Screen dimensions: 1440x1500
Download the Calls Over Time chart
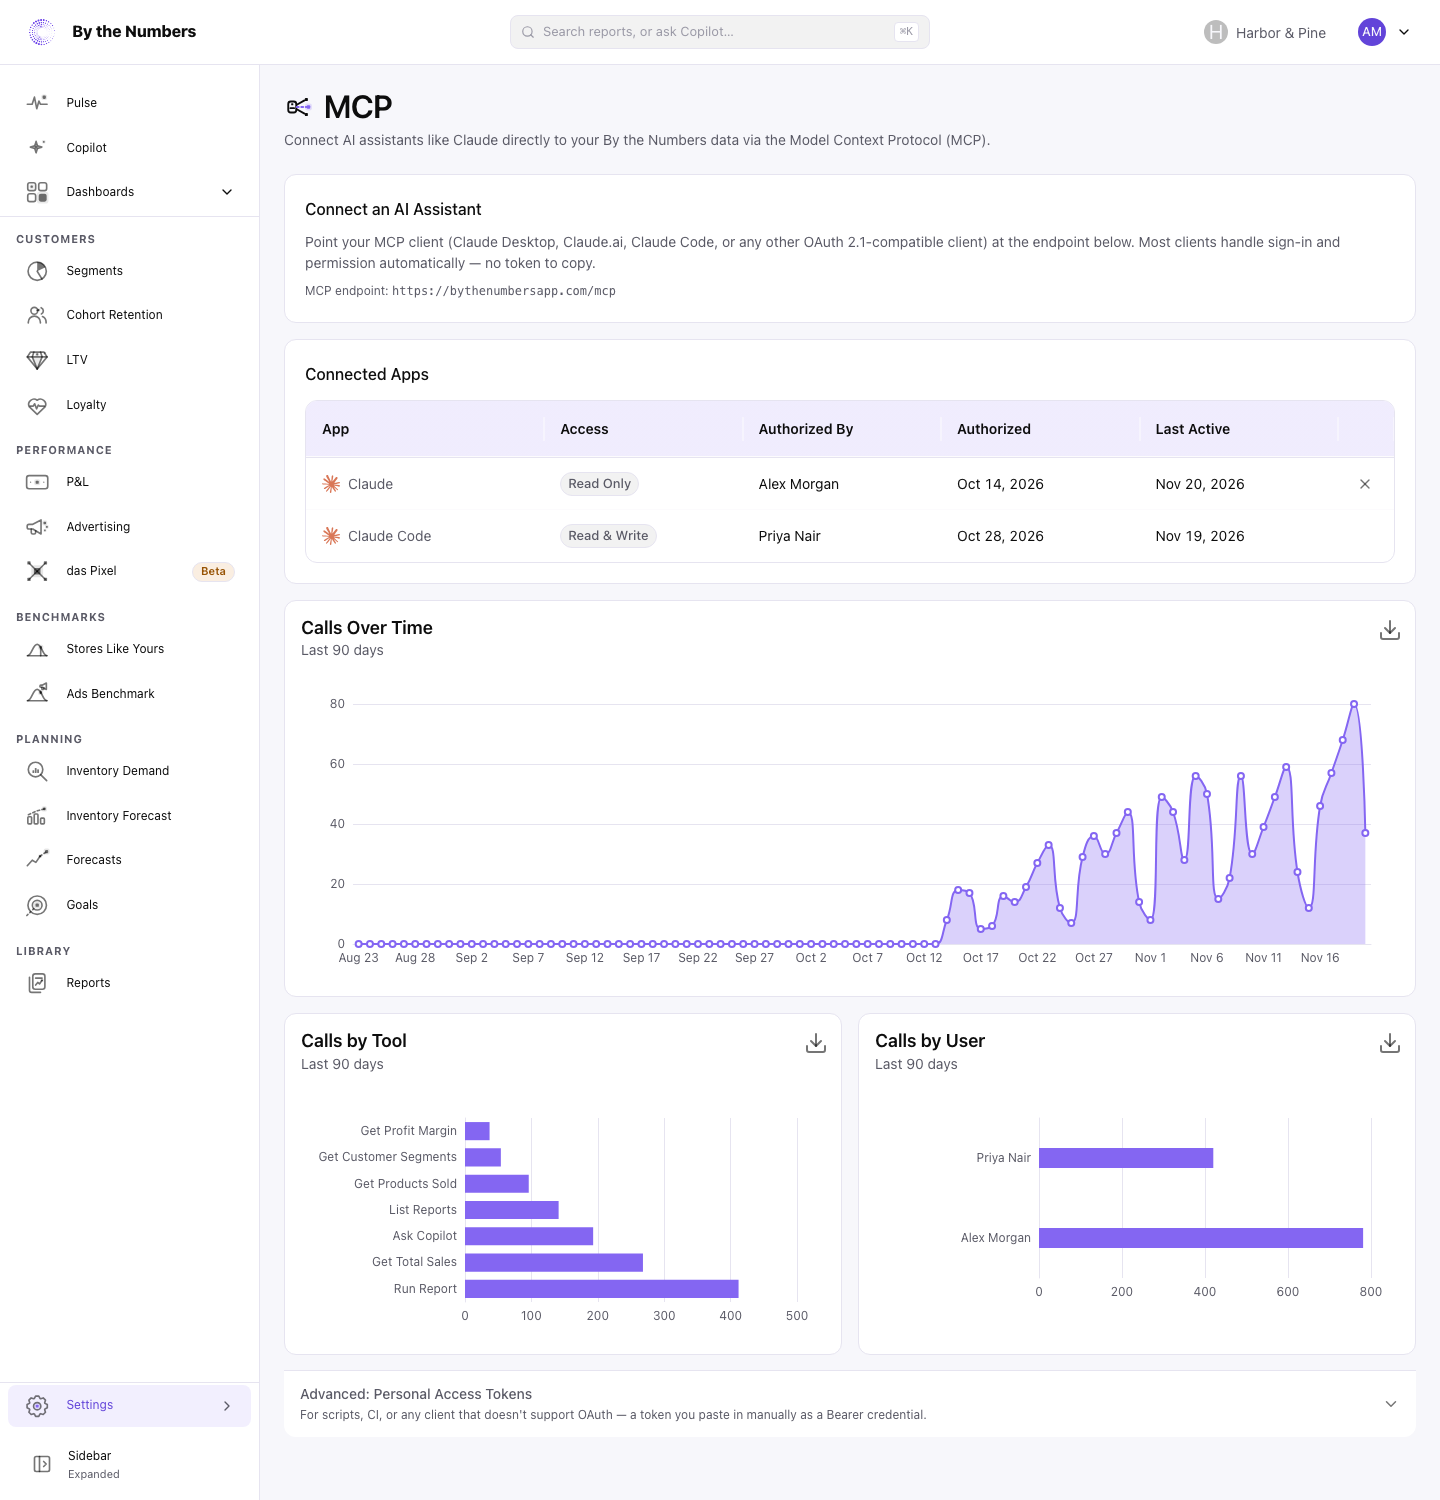1390,630
